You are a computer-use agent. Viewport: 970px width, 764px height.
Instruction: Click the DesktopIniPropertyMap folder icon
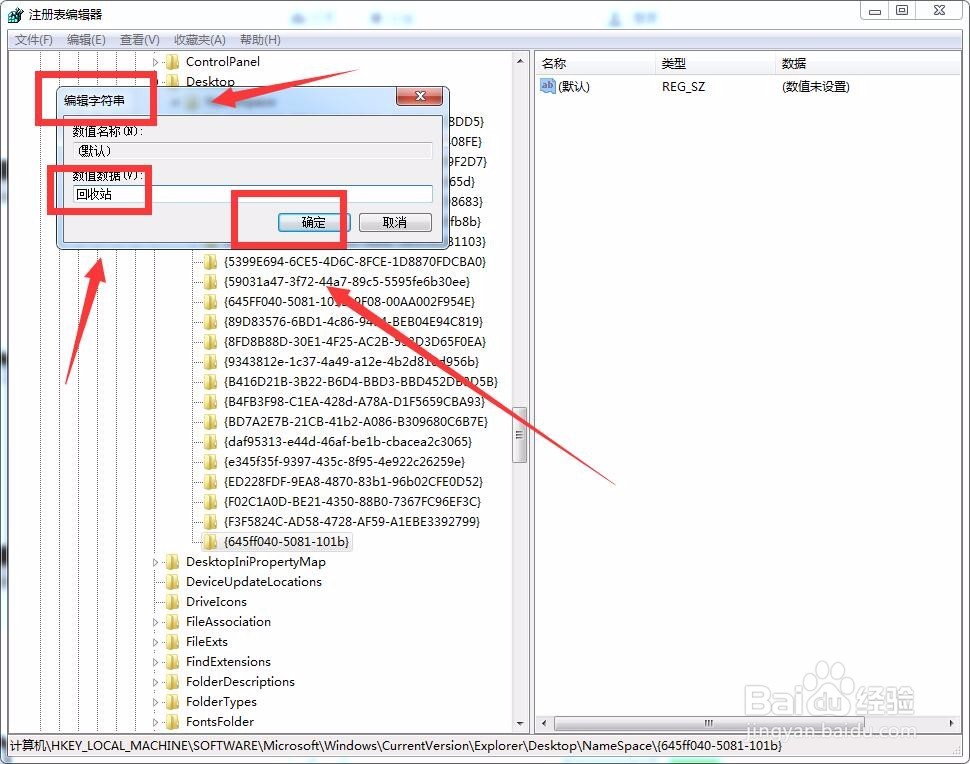click(x=173, y=562)
